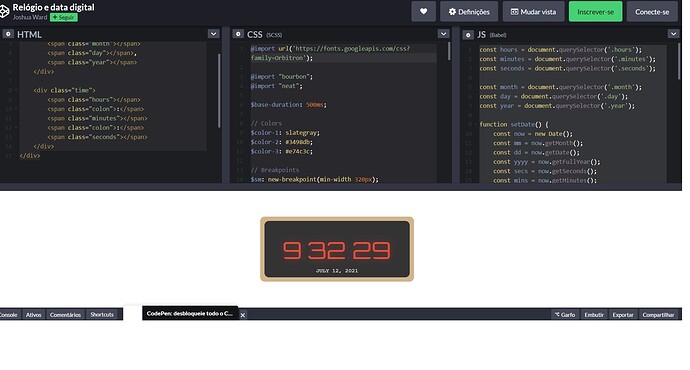The width and height of the screenshot is (690, 370).
Task: Open the Shortcuts footer button
Action: (102, 315)
